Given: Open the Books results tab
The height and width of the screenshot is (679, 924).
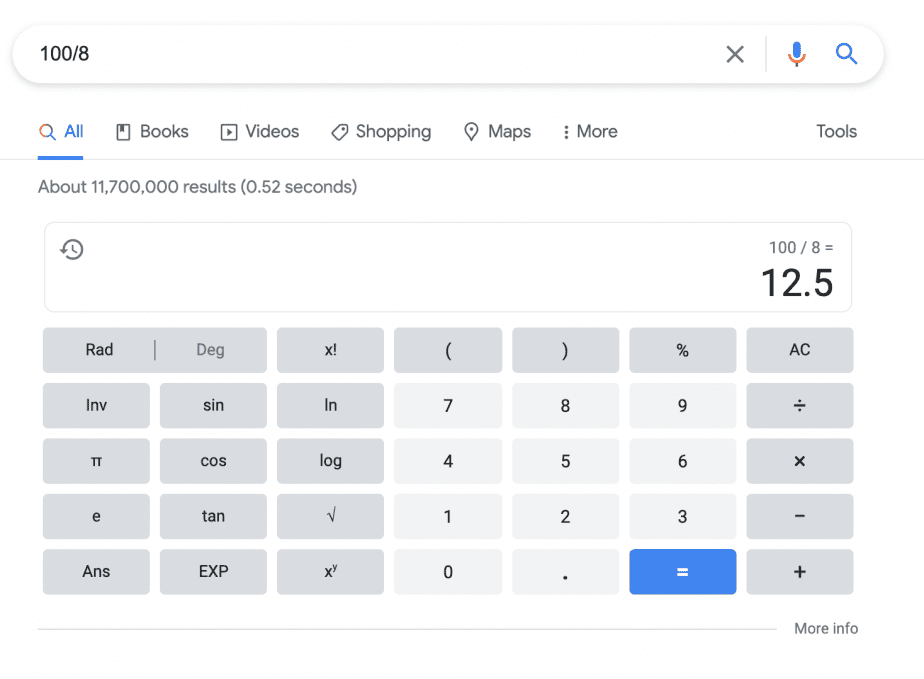Looking at the screenshot, I should (x=152, y=131).
